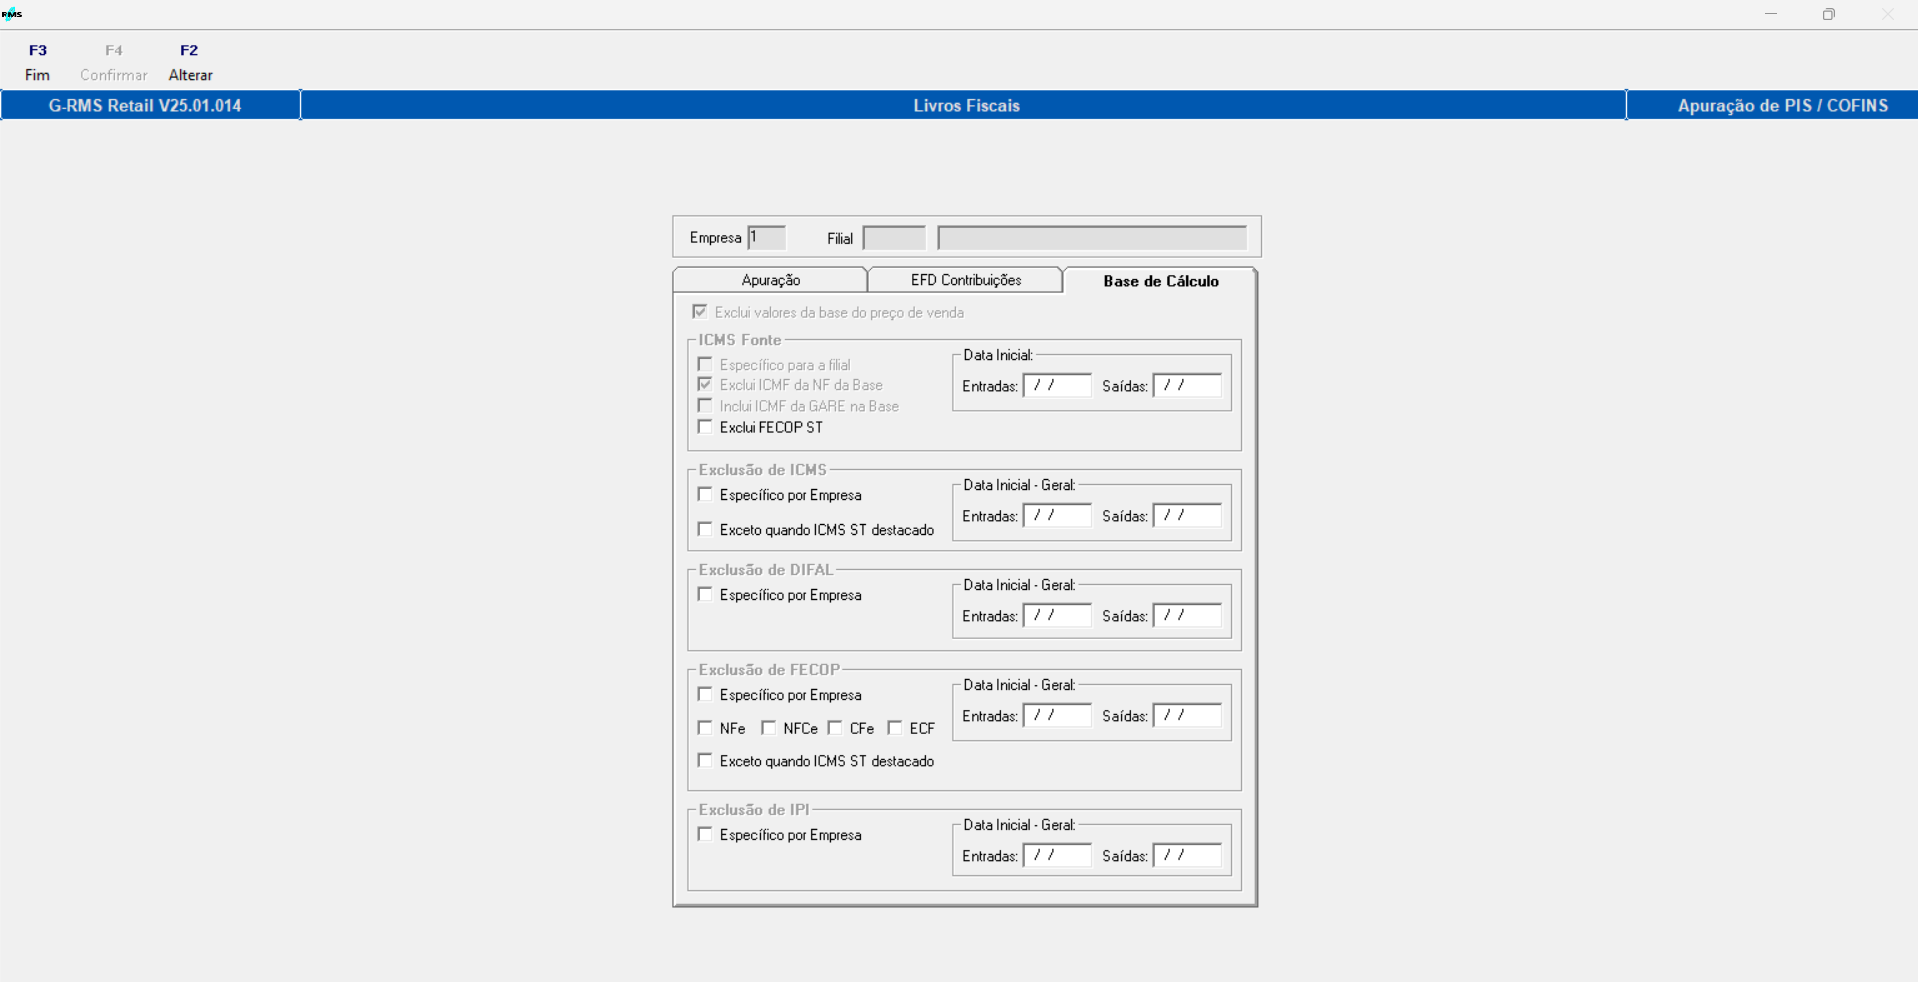Click the Filial code input field
The height and width of the screenshot is (982, 1918).
pyautogui.click(x=894, y=238)
